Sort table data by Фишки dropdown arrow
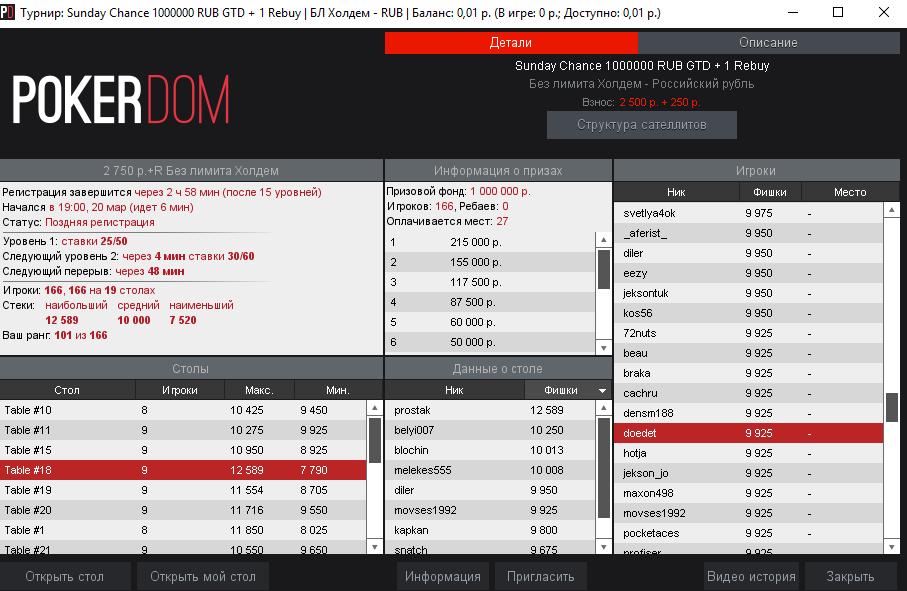The height and width of the screenshot is (591, 907). [x=602, y=391]
